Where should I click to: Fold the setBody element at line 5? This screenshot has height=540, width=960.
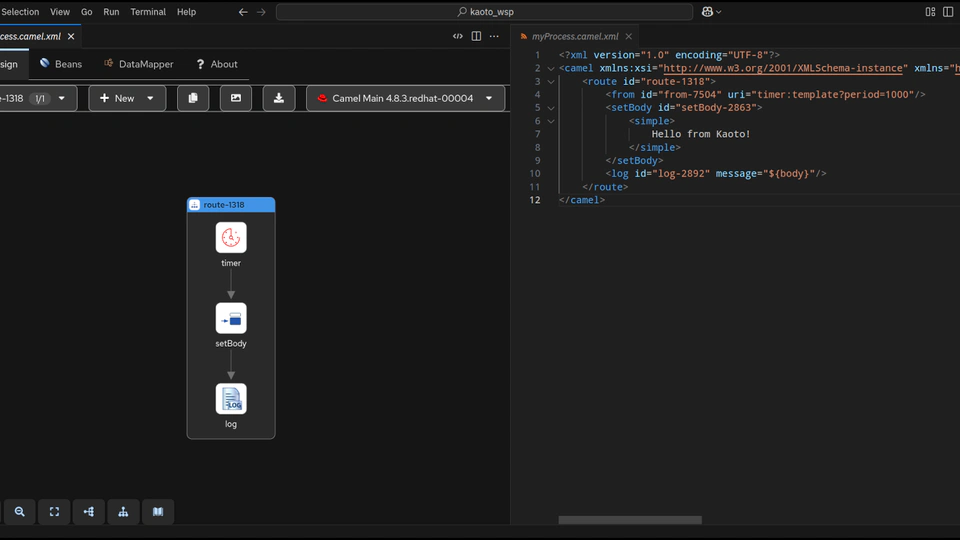pos(550,108)
